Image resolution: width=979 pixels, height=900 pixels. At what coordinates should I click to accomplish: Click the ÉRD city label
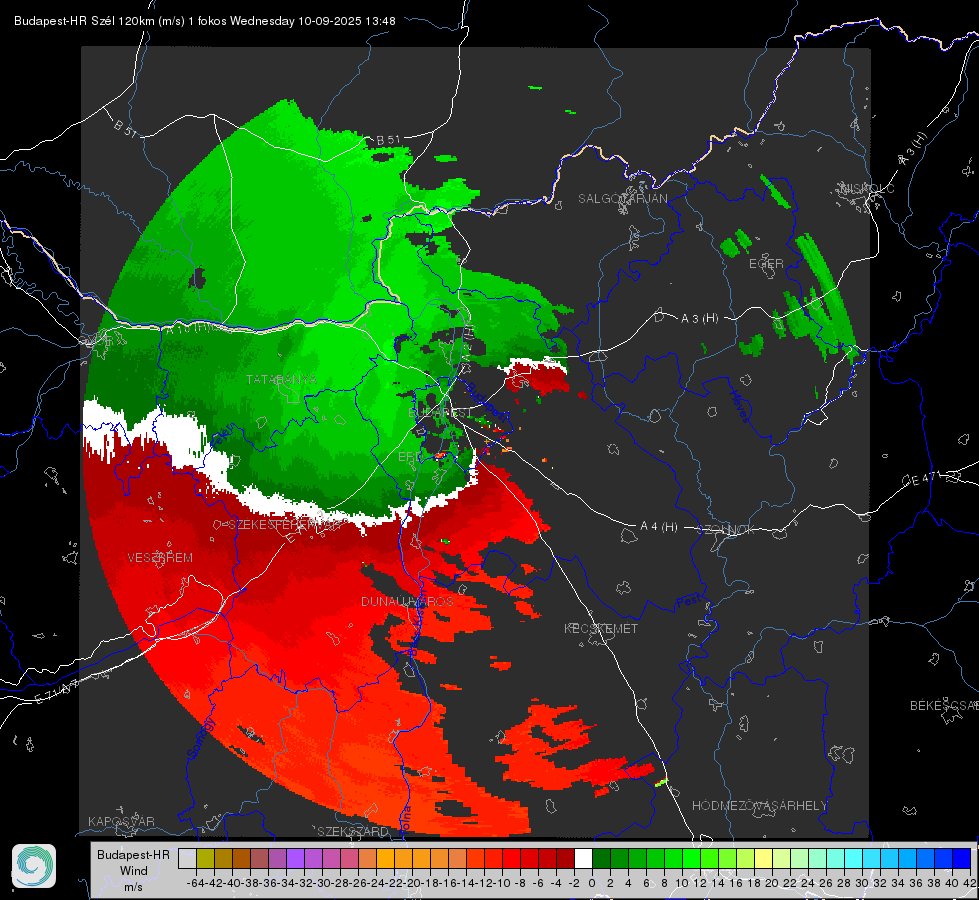click(409, 457)
